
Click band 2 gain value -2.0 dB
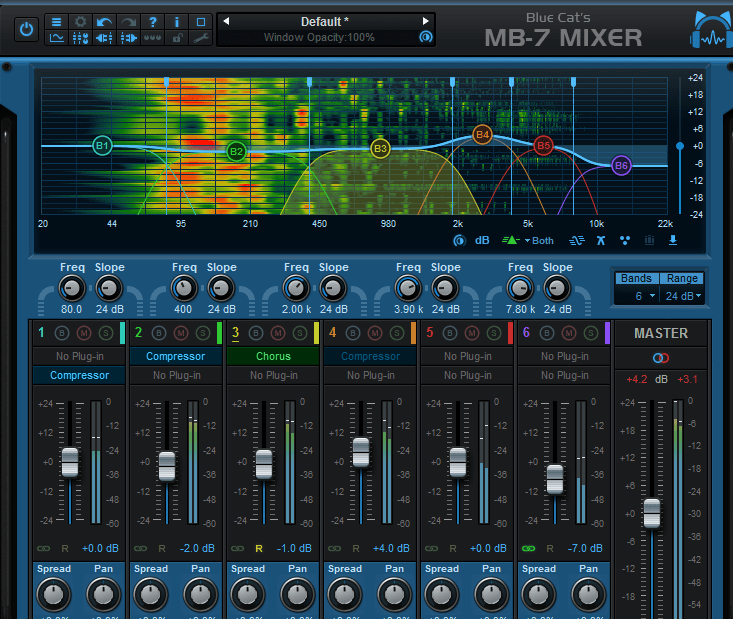point(197,548)
